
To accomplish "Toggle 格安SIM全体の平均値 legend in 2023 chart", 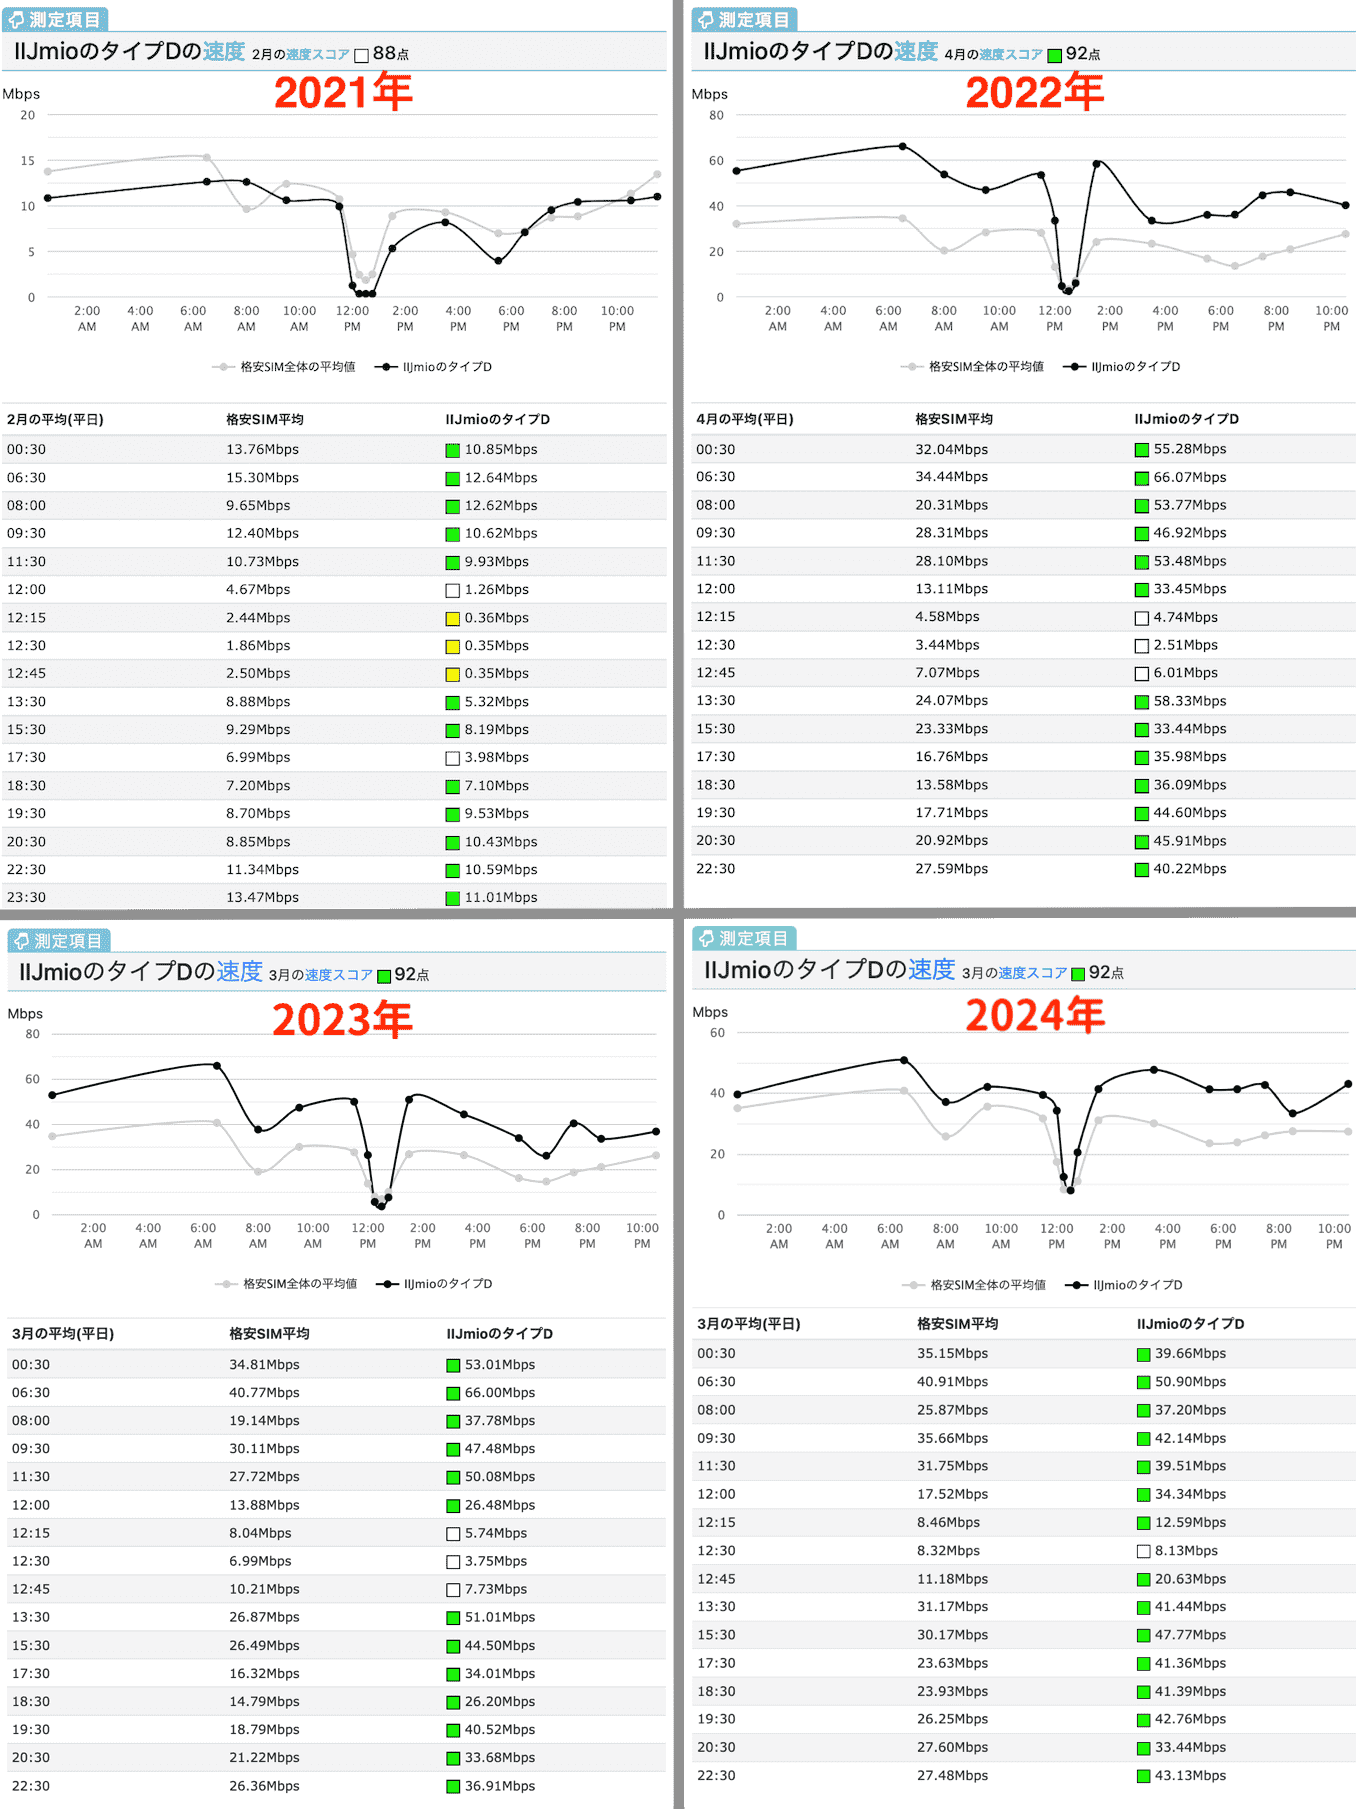I will pos(286,1284).
